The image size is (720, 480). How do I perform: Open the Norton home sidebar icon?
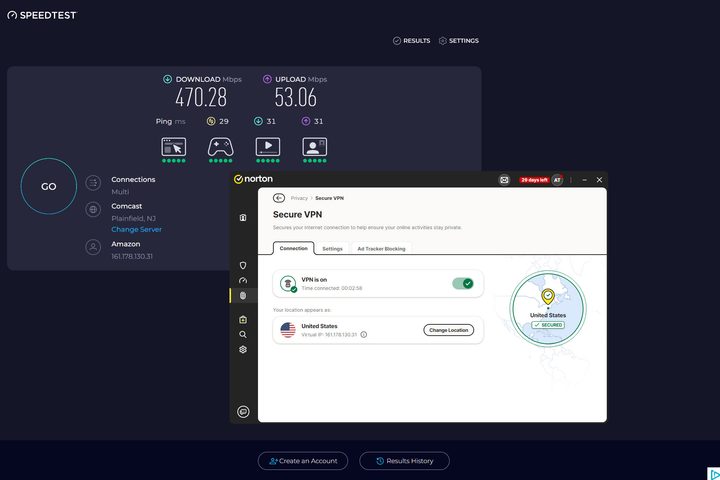click(243, 218)
